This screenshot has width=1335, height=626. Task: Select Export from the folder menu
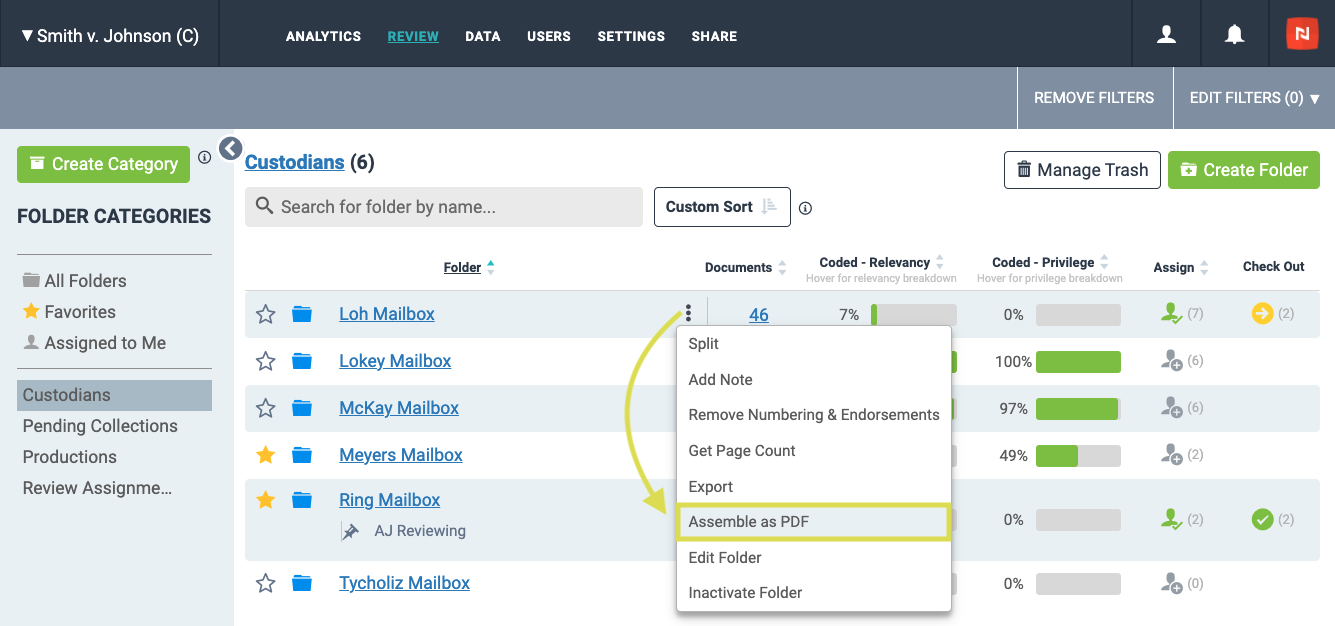[x=813, y=487]
